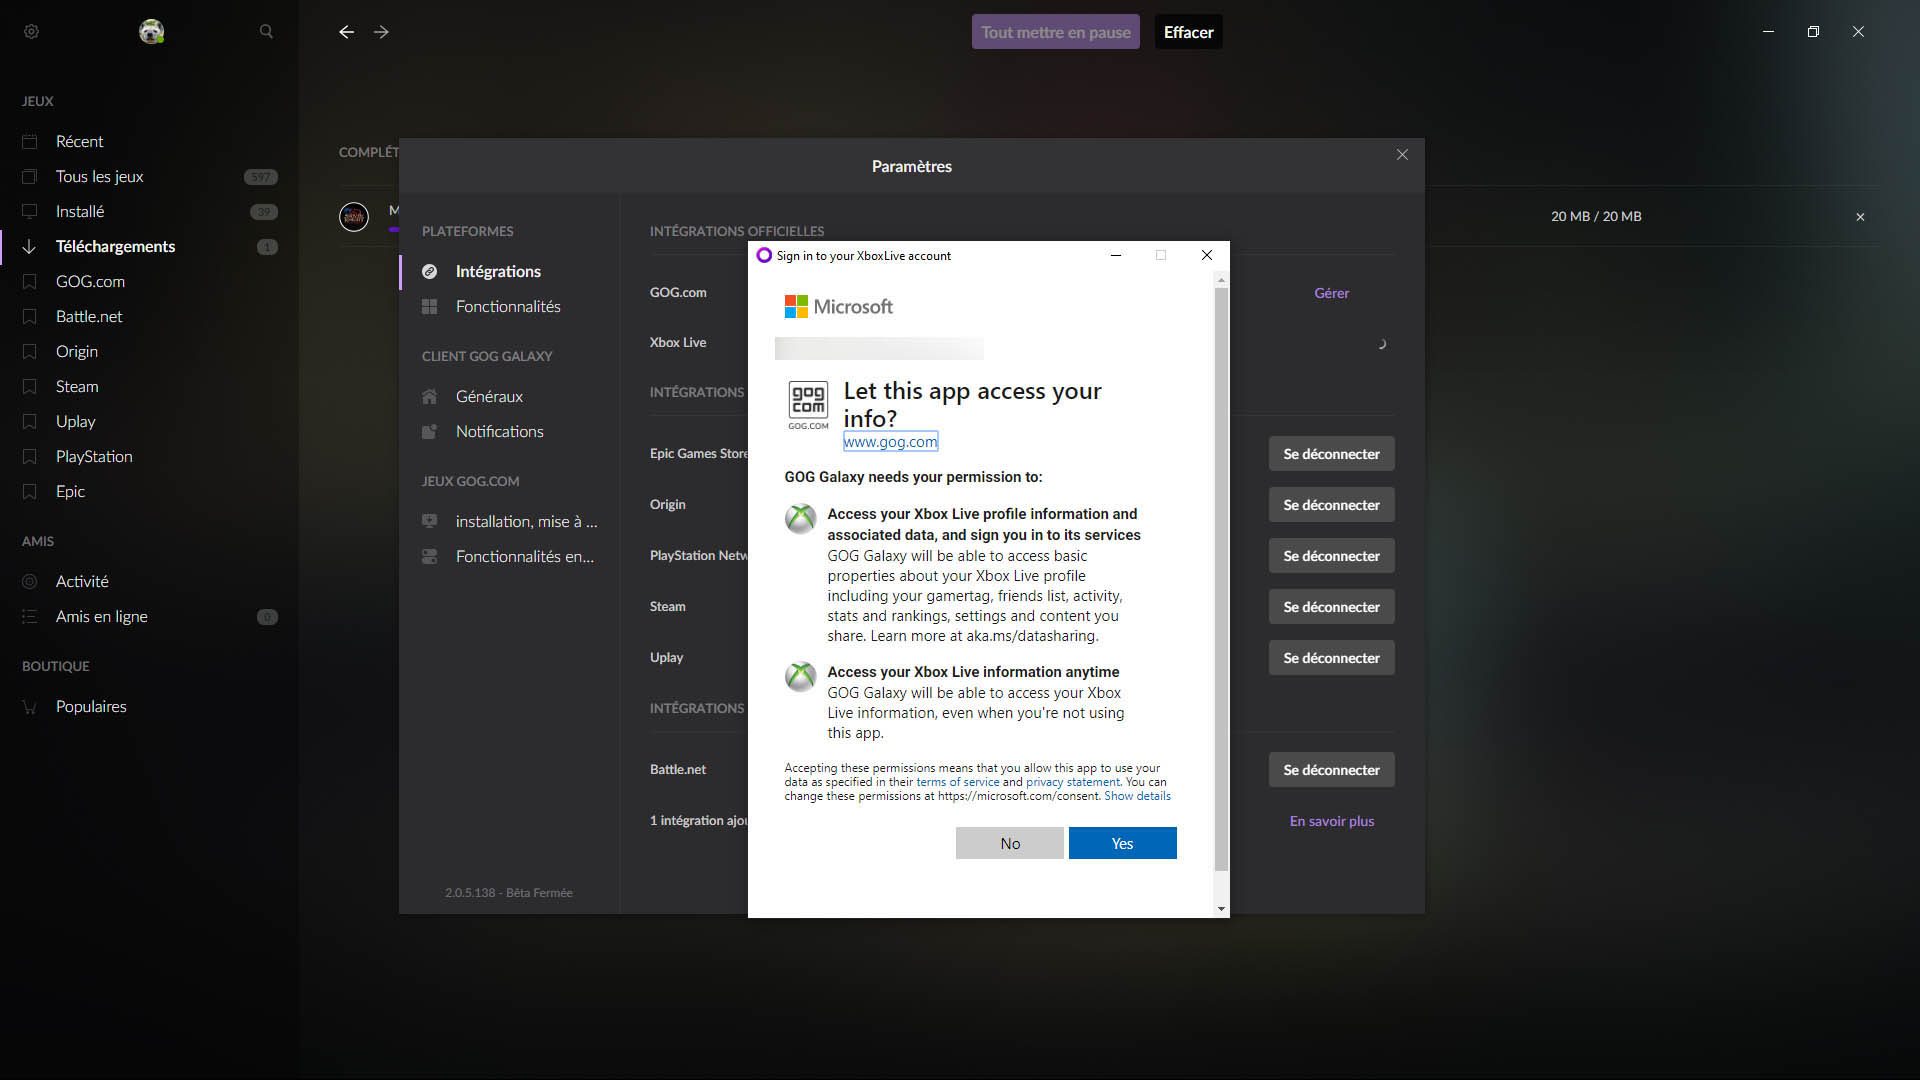Minimize the XboxLive sign-in window

coord(1116,255)
